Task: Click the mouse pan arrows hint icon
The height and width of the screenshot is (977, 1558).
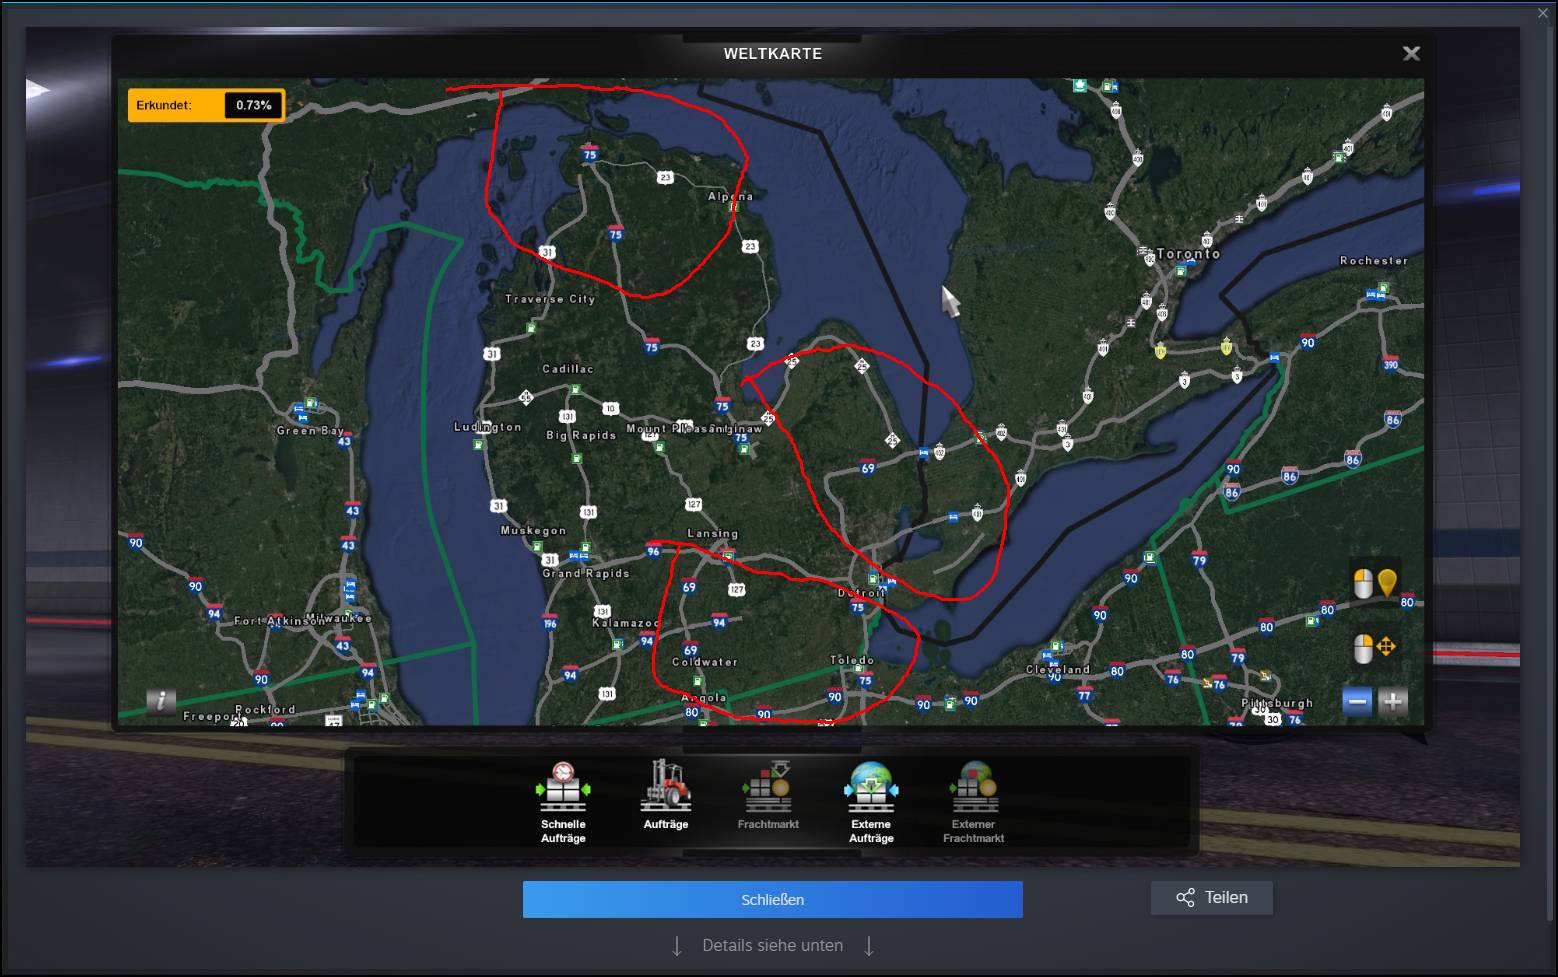Action: [1375, 648]
